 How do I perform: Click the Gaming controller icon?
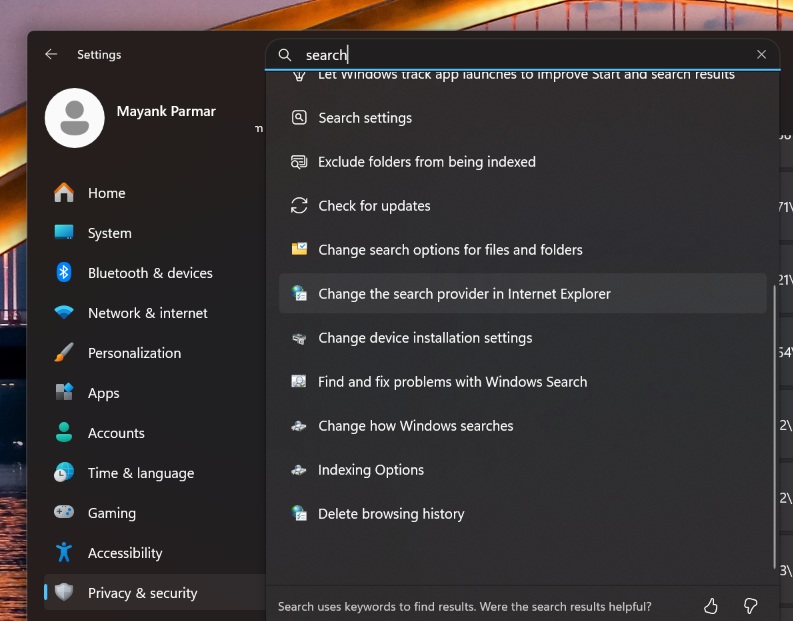point(64,512)
